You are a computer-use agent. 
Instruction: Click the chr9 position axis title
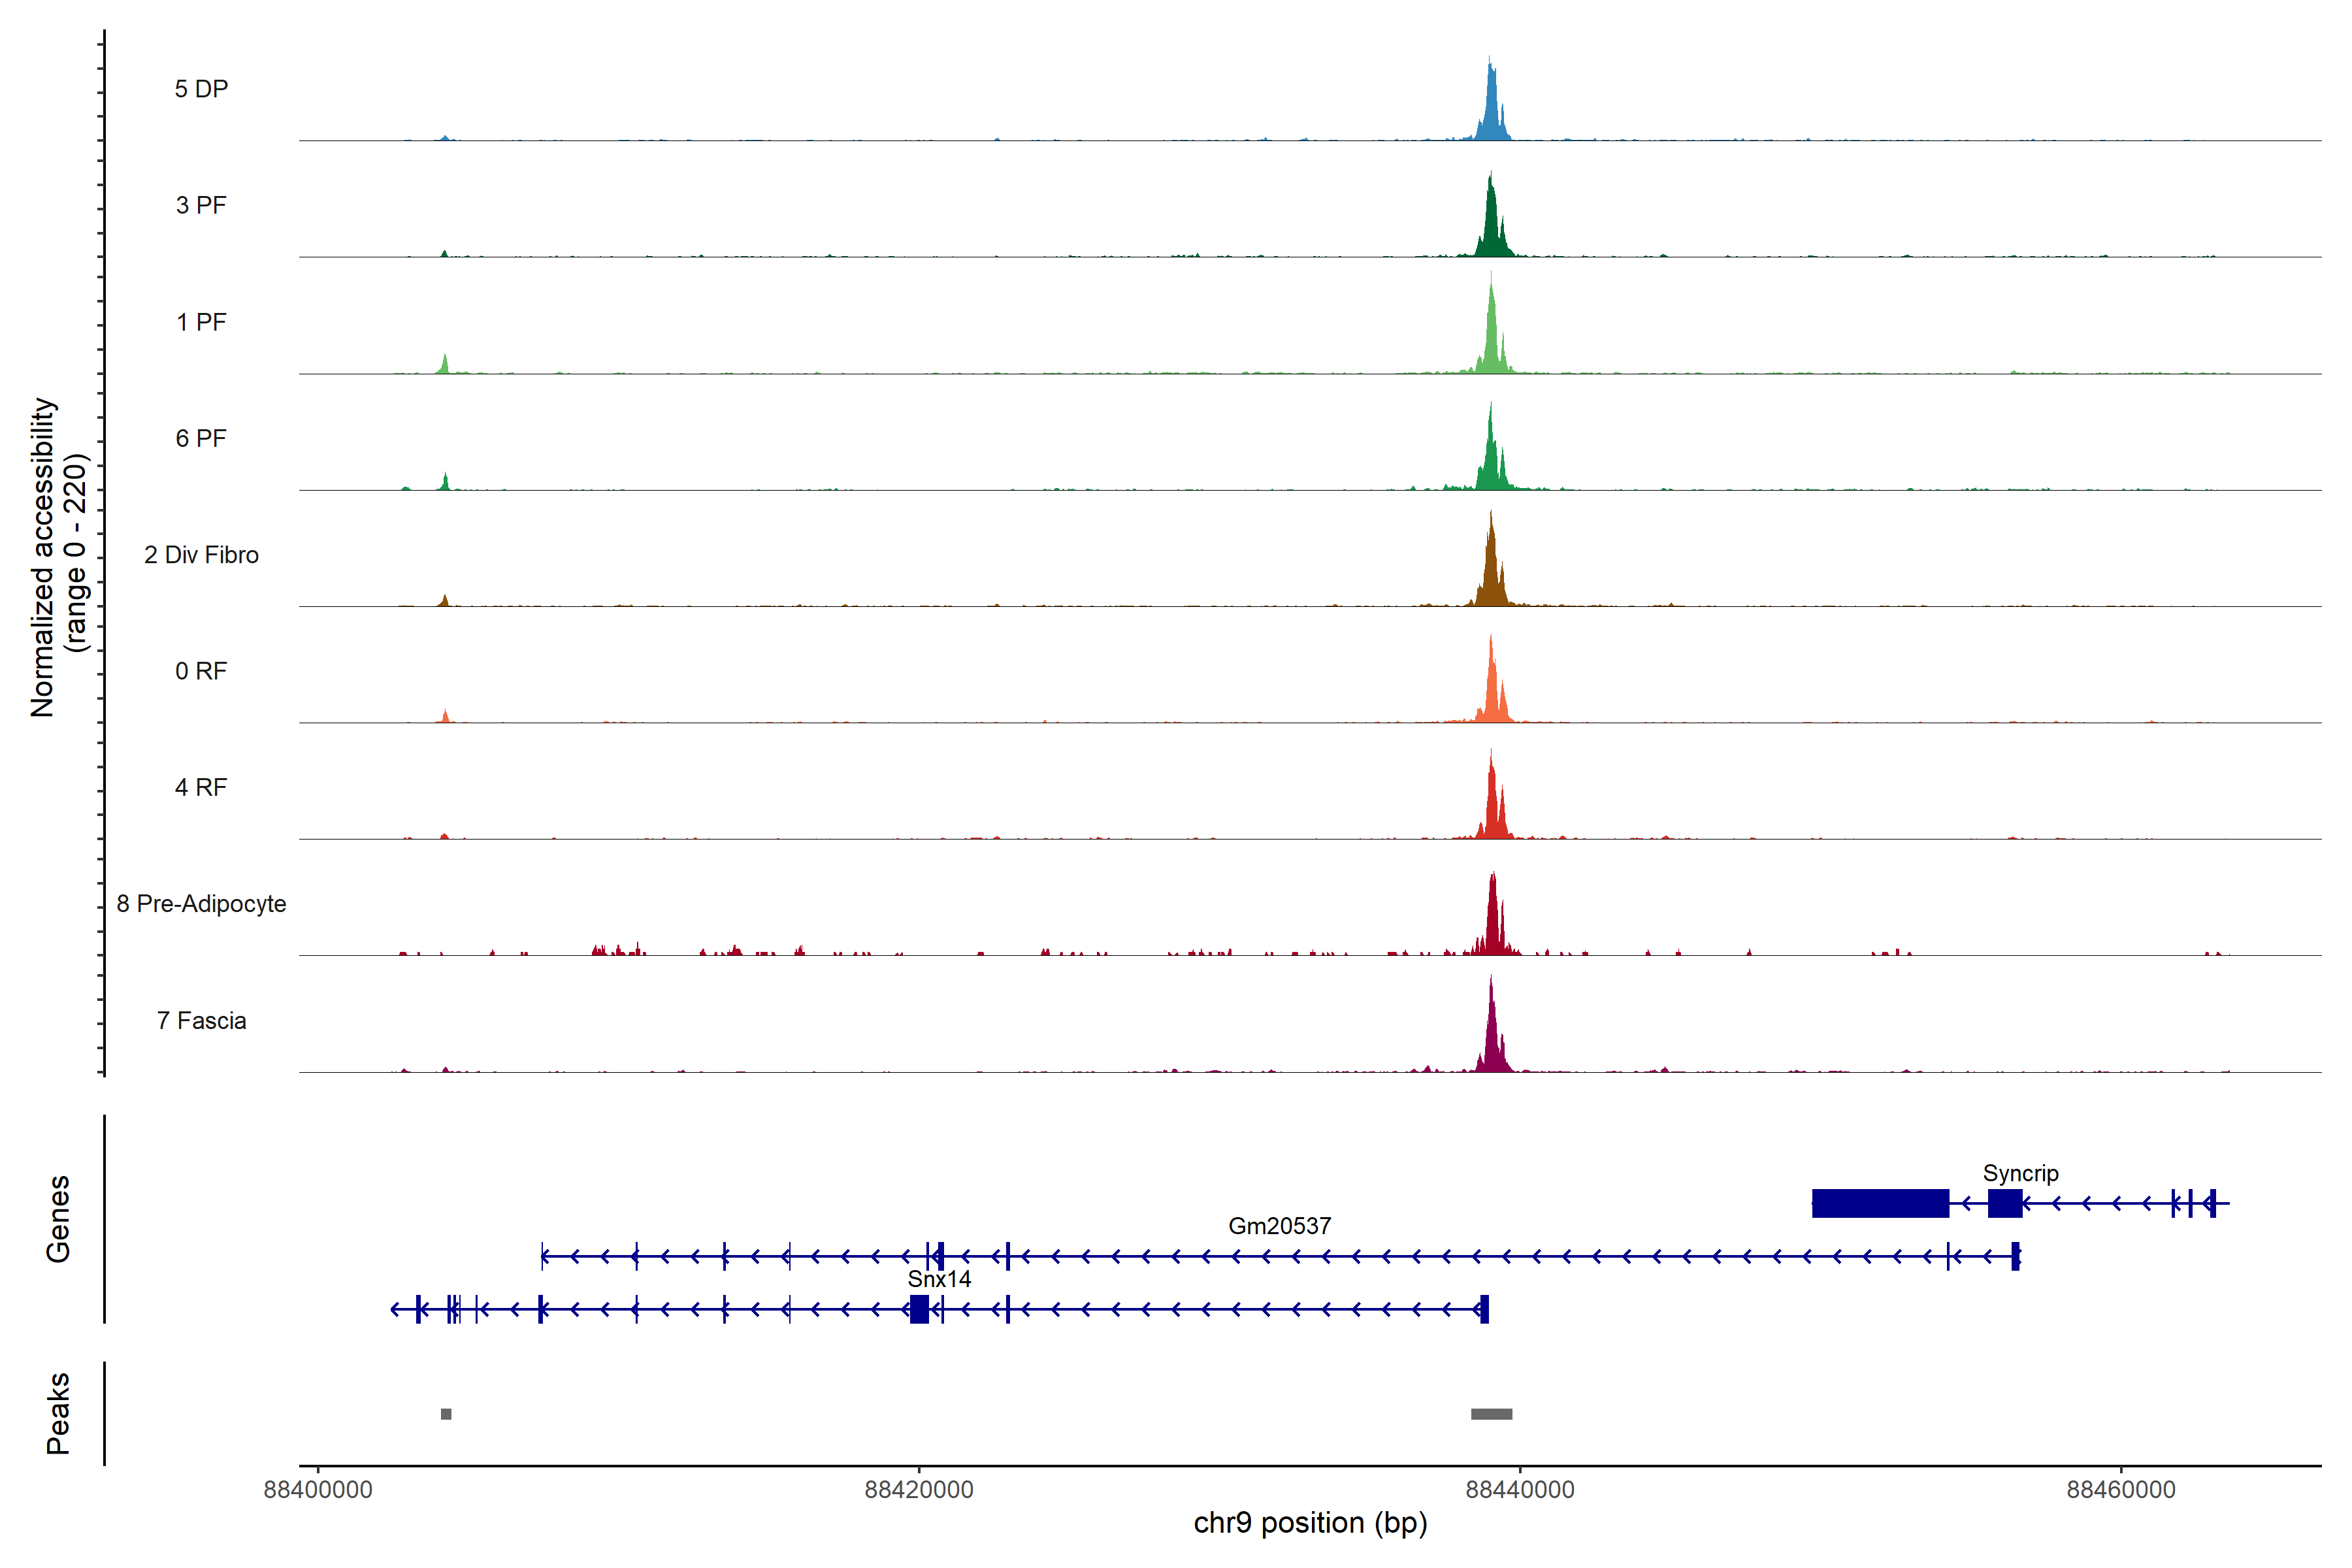click(1310, 1523)
